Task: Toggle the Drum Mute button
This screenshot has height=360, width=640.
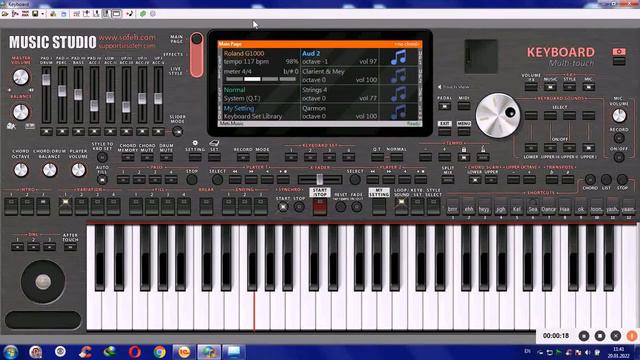Action: coord(166,158)
